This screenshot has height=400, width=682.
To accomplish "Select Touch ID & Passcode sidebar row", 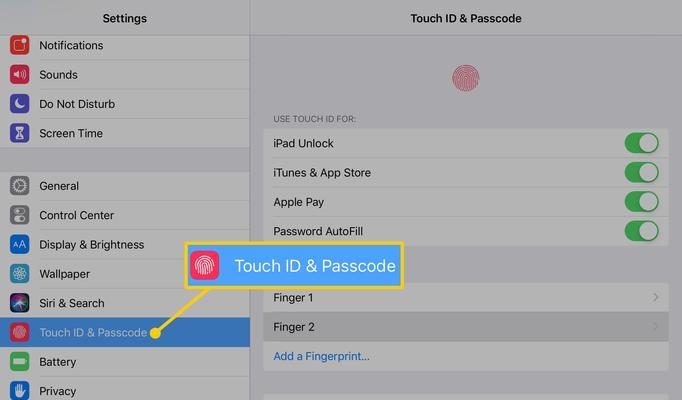I will pyautogui.click(x=125, y=332).
